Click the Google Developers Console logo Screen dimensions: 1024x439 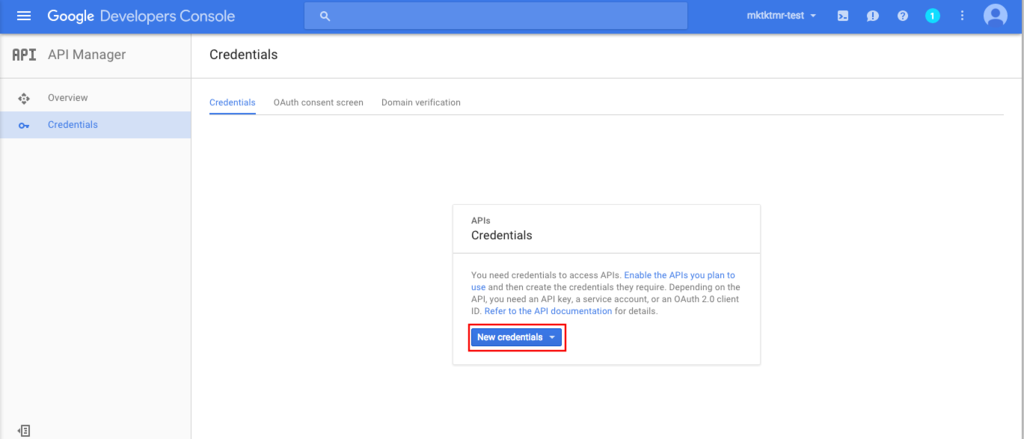tap(141, 16)
